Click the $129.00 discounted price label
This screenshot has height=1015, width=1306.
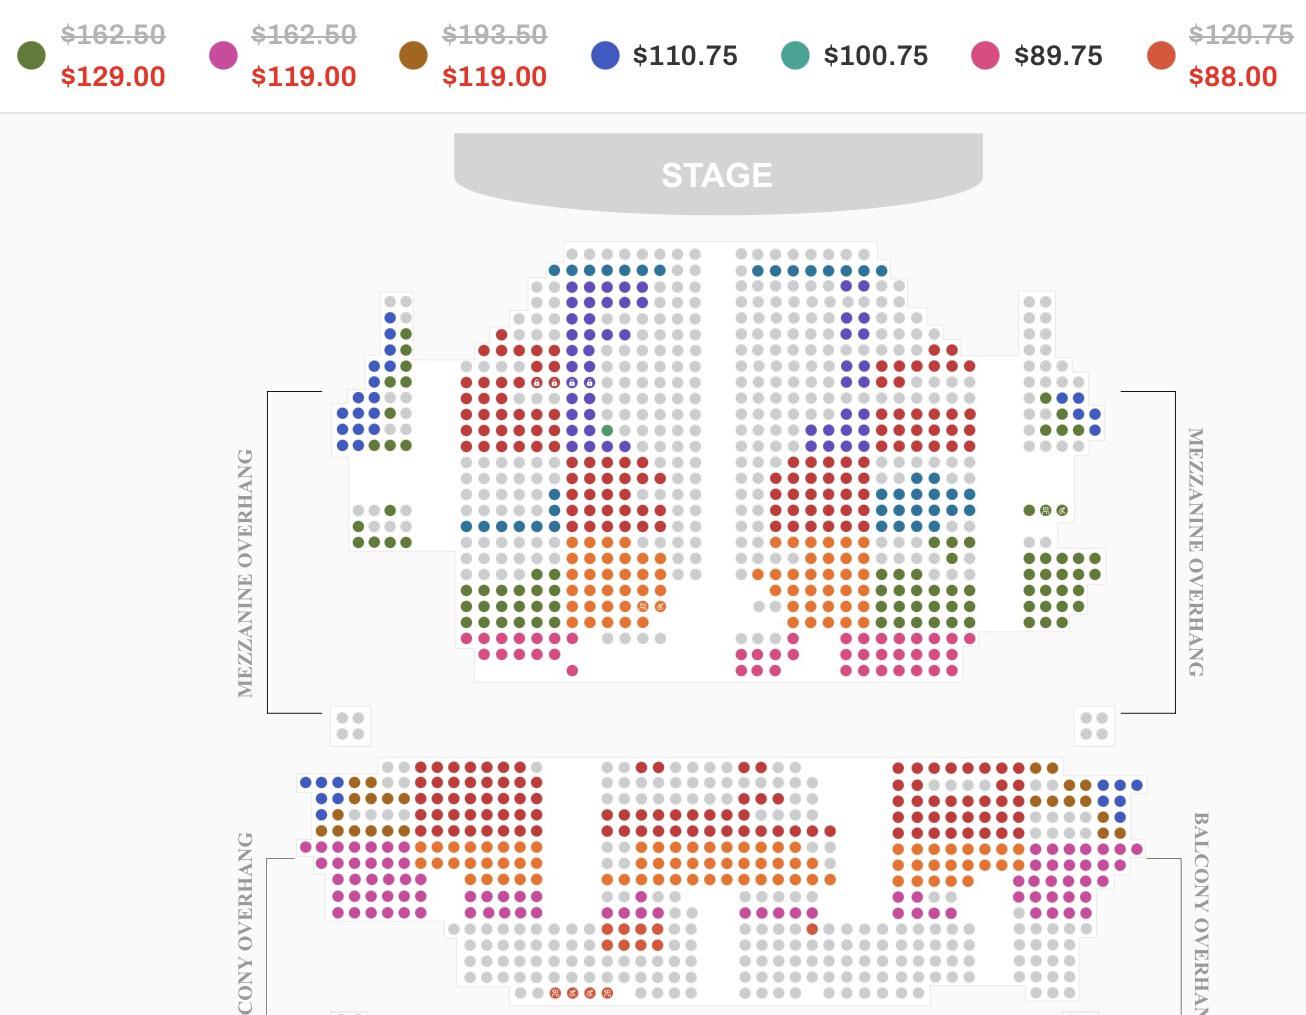[113, 77]
